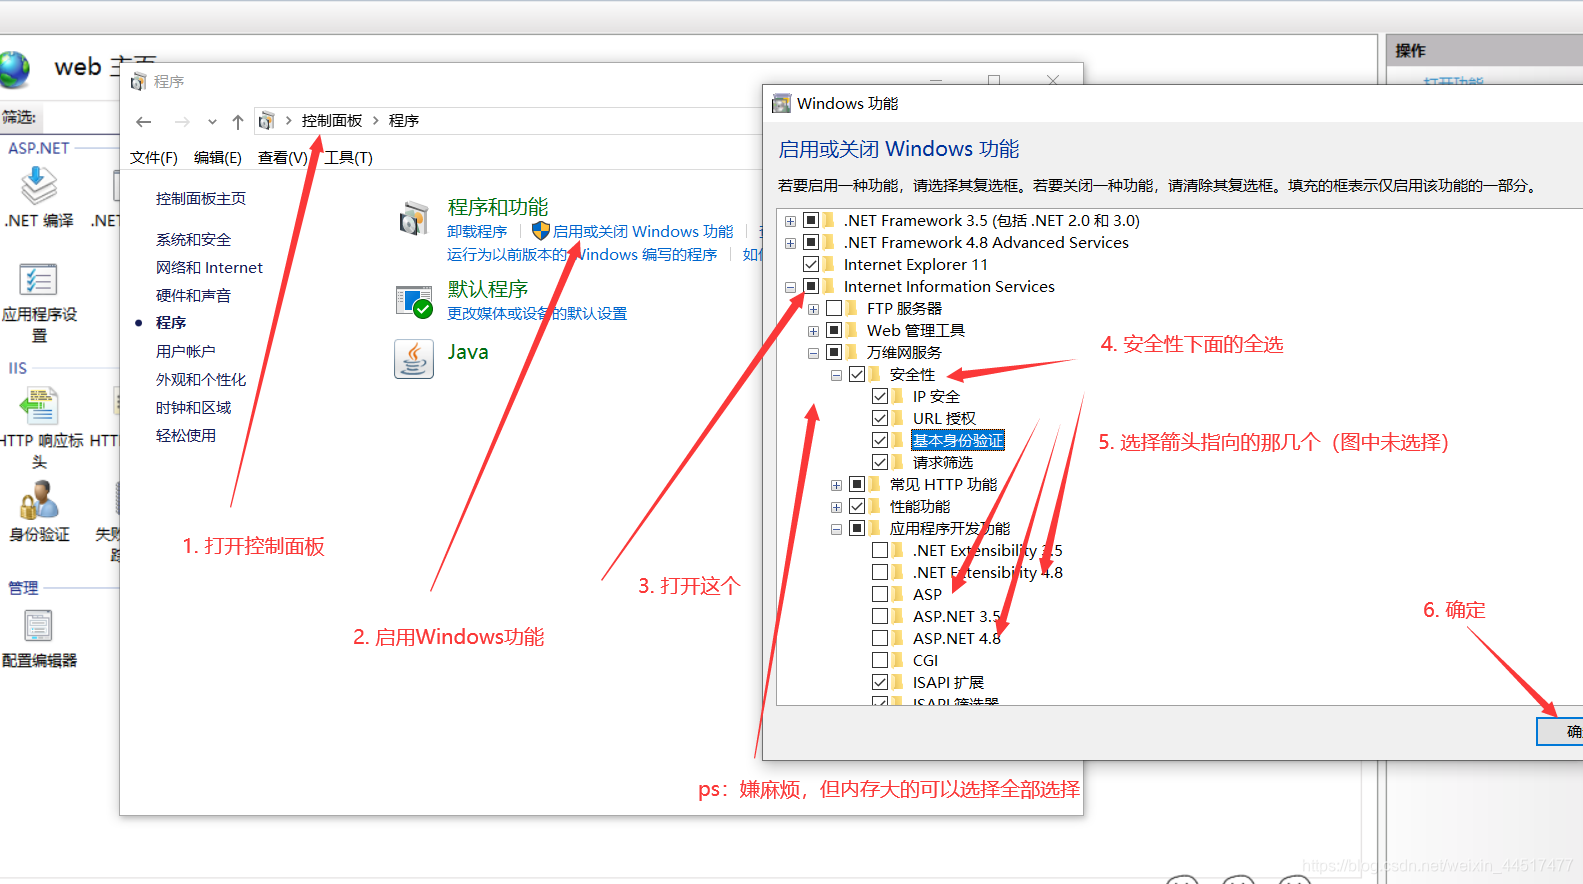This screenshot has height=884, width=1583.
Task: Open 应用程序设置 icon in IIS Manager
Action: (x=39, y=279)
